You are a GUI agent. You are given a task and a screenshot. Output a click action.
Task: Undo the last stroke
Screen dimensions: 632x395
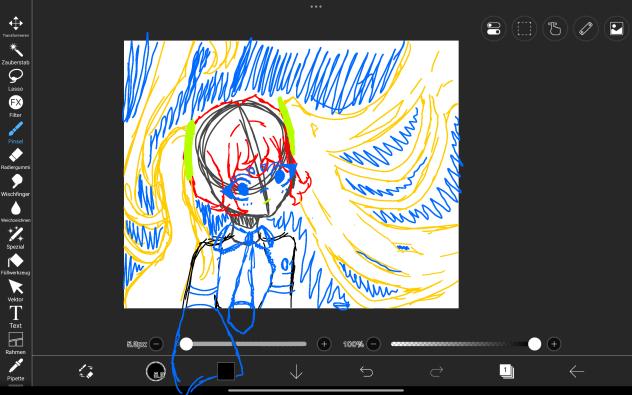pos(366,371)
